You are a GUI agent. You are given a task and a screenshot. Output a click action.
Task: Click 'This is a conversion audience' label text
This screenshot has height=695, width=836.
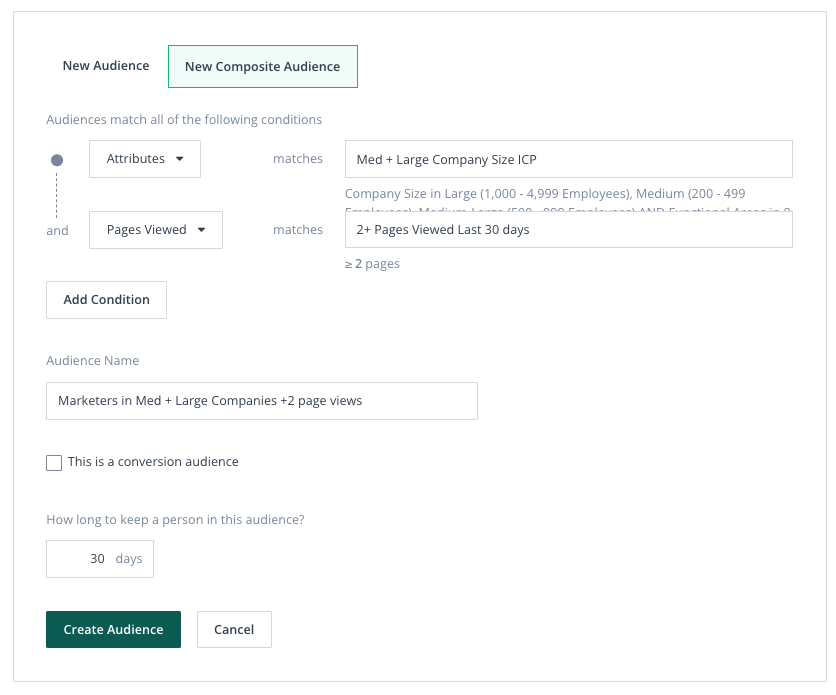point(153,462)
